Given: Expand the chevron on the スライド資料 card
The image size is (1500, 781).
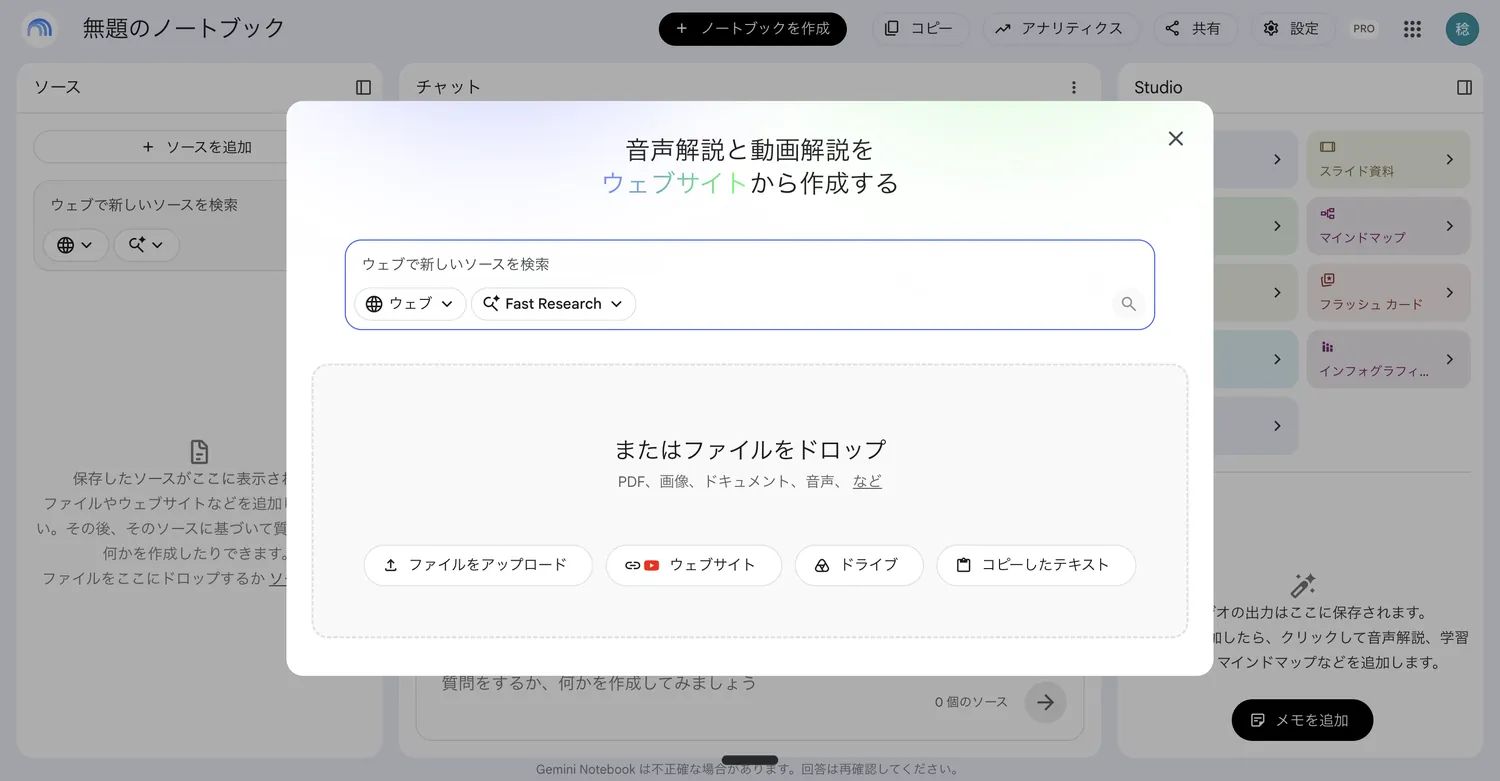Looking at the screenshot, I should pyautogui.click(x=1450, y=159).
